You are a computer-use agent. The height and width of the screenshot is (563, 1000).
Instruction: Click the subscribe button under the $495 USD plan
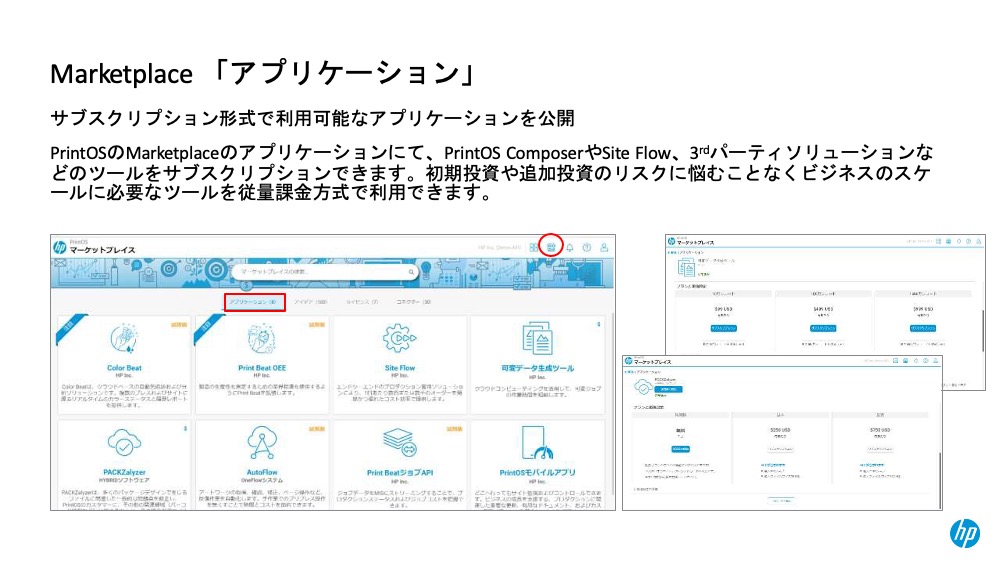click(x=823, y=328)
